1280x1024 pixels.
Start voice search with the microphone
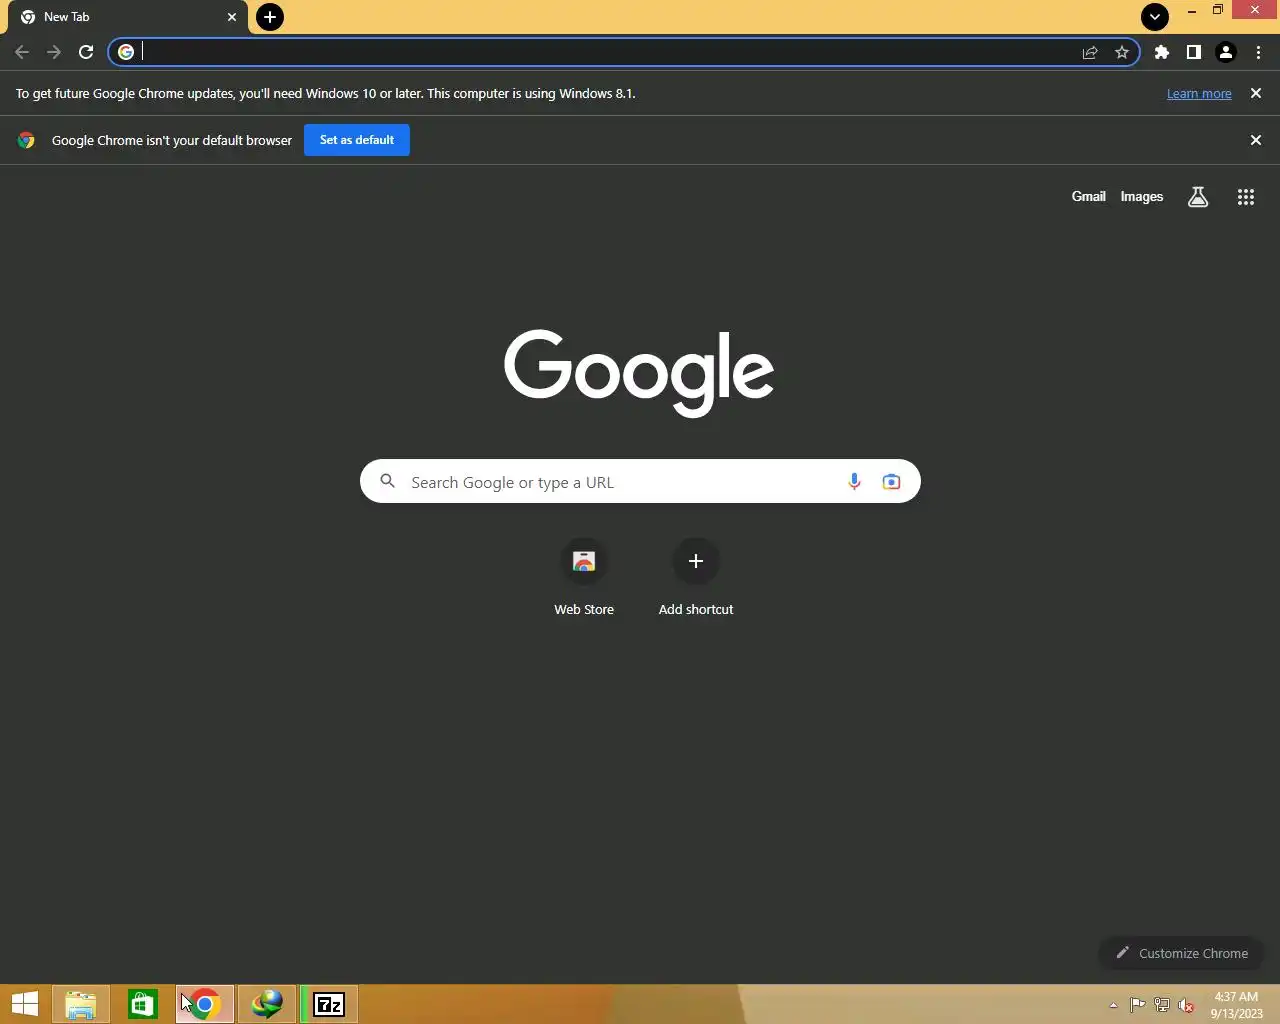854,482
